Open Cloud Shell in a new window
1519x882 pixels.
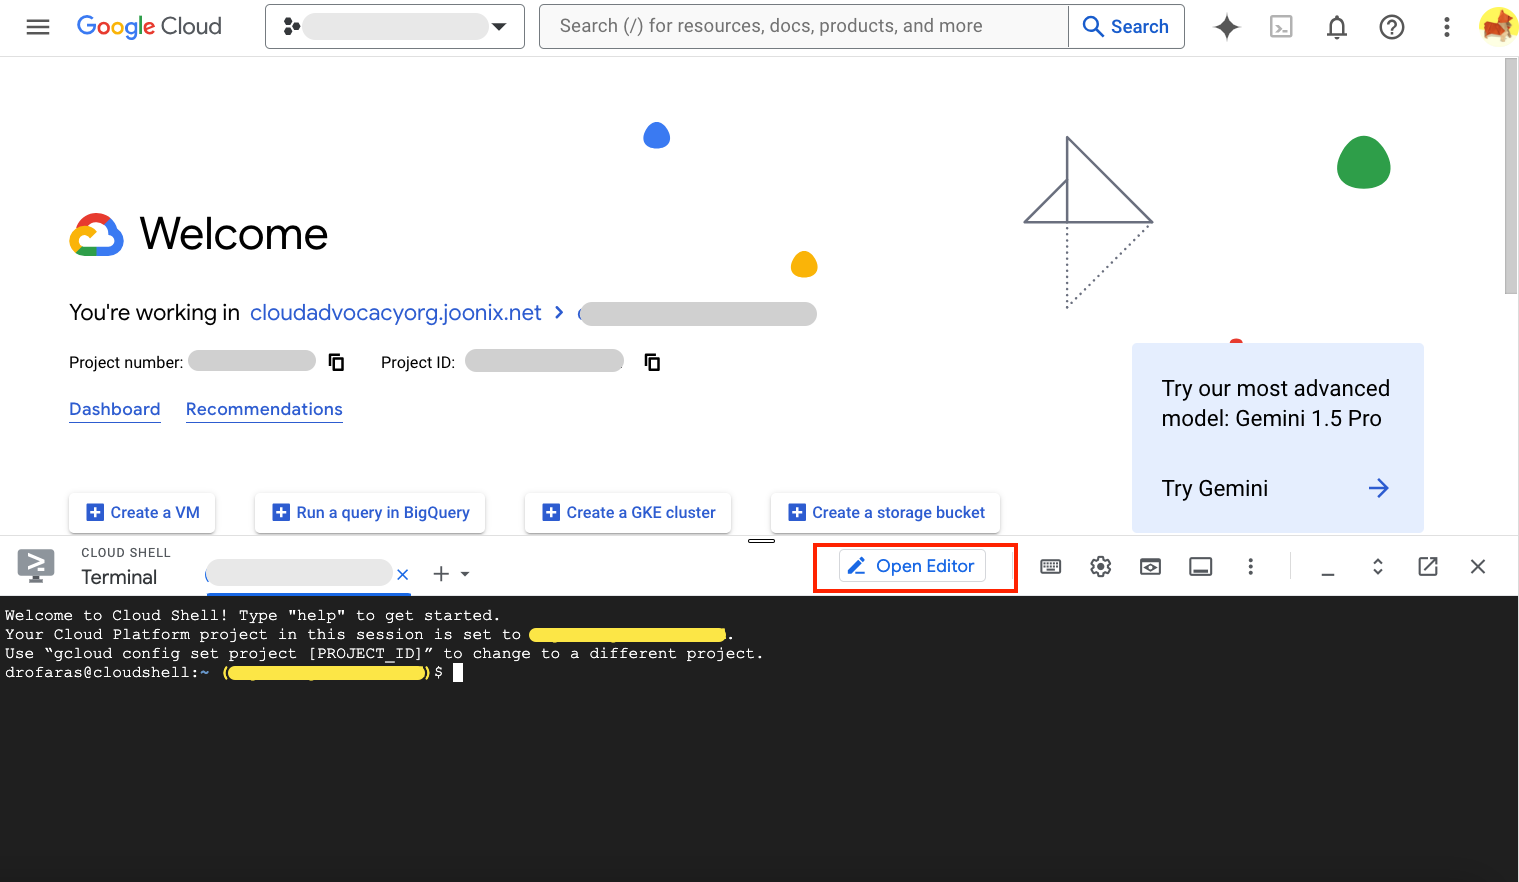coord(1427,566)
